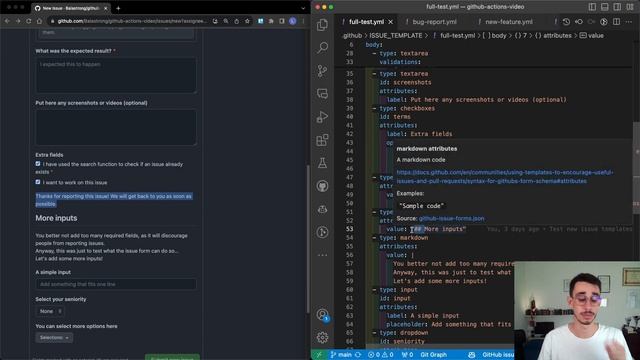Click 'attributes' in the editor breadcrumb
640x360 pixels.
pyautogui.click(x=557, y=36)
